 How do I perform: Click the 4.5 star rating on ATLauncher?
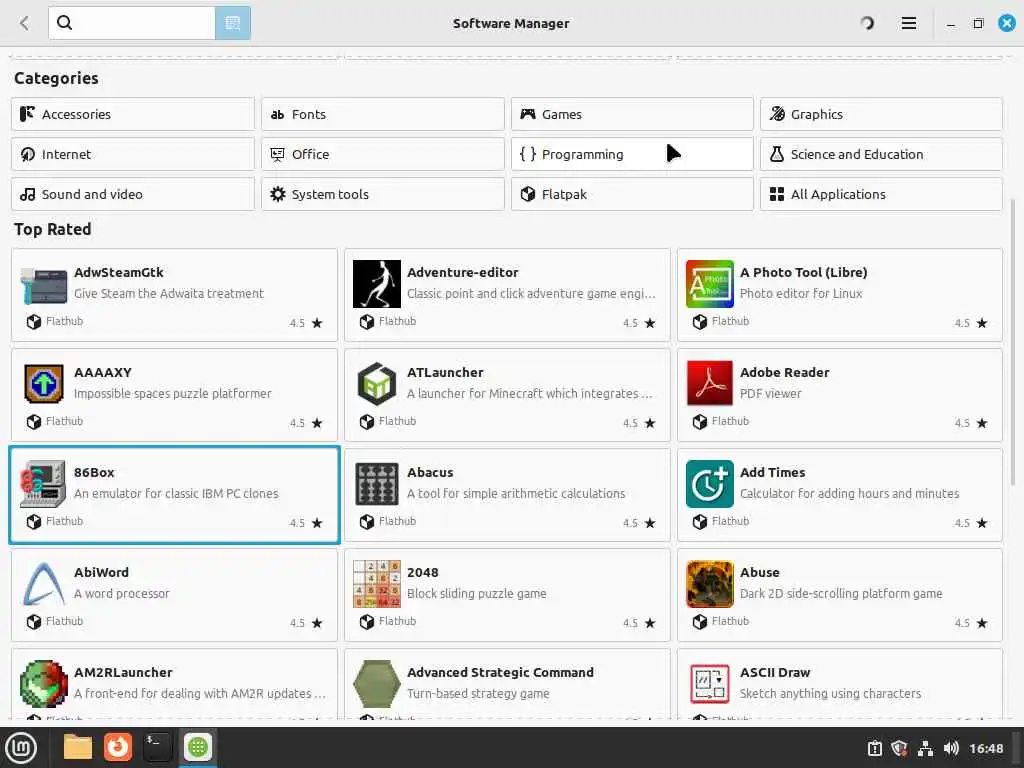[639, 423]
